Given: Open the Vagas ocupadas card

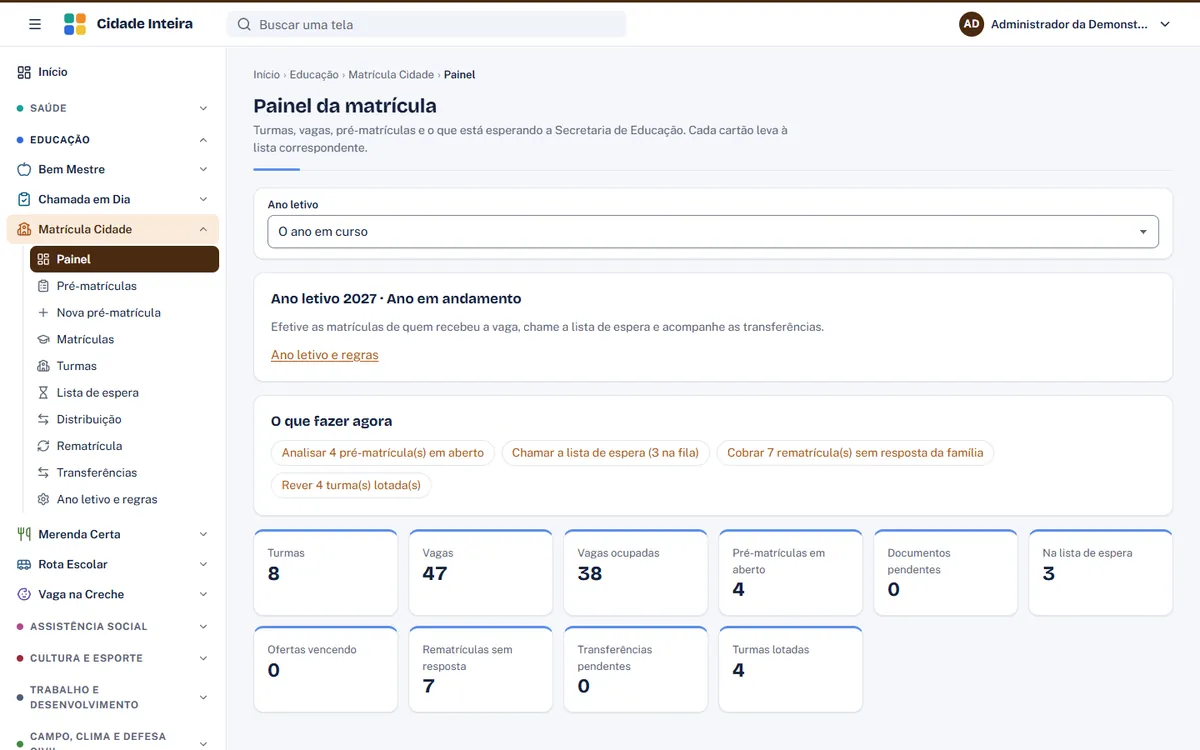Looking at the screenshot, I should 635,573.
